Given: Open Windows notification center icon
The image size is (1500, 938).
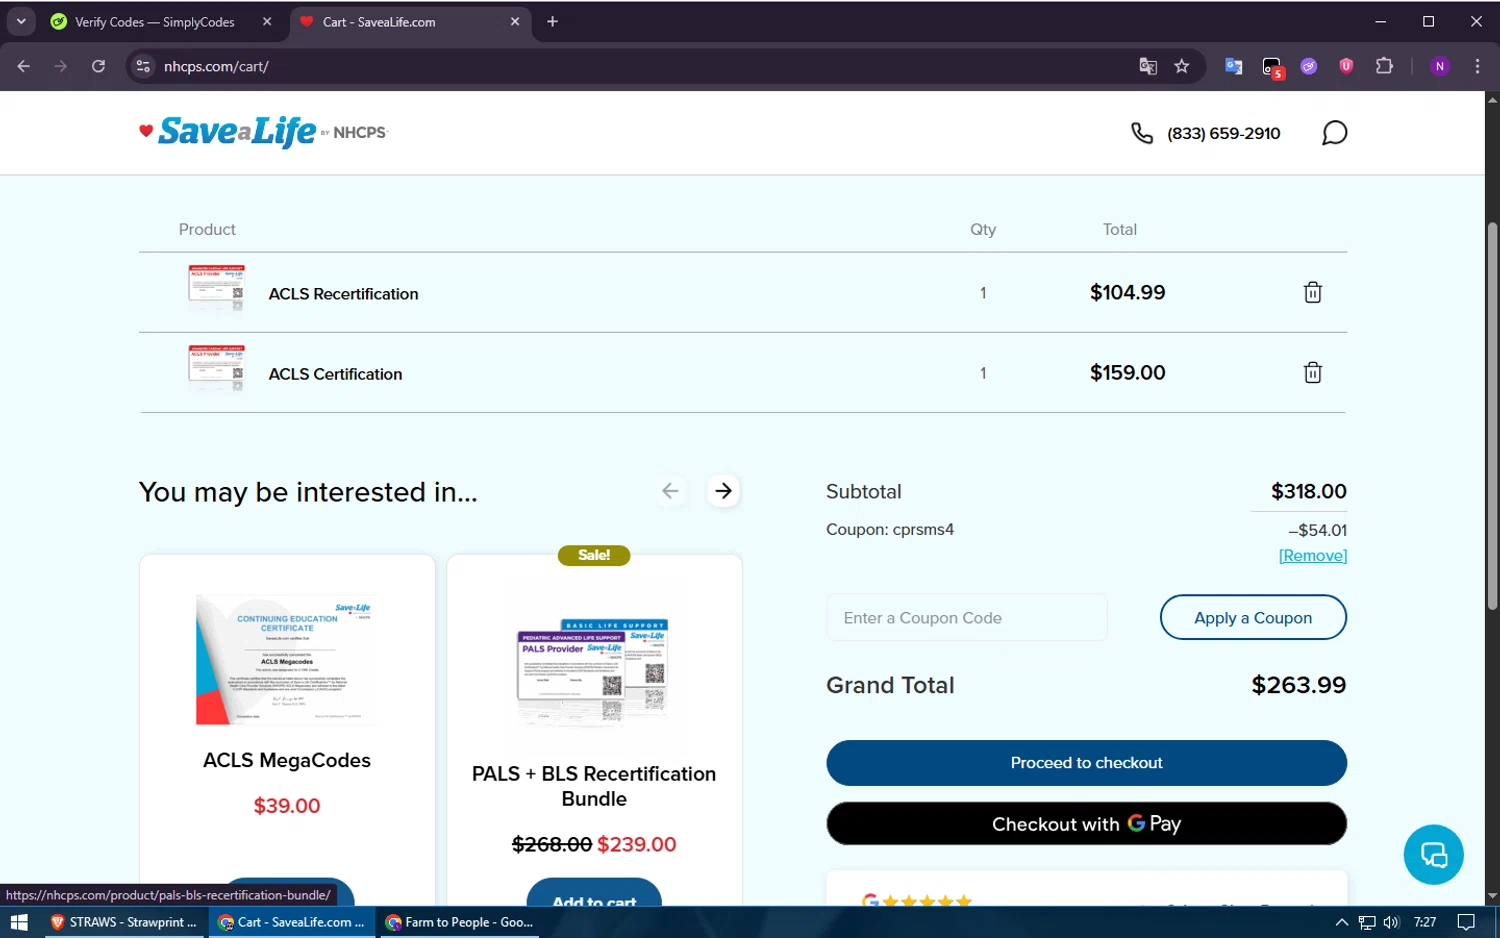Looking at the screenshot, I should coord(1466,922).
